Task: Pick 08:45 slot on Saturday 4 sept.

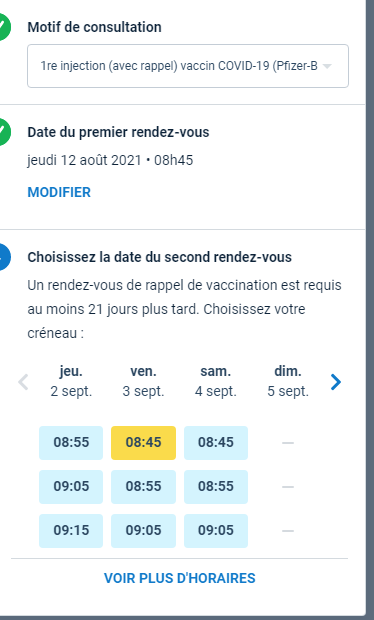Action: pos(216,442)
